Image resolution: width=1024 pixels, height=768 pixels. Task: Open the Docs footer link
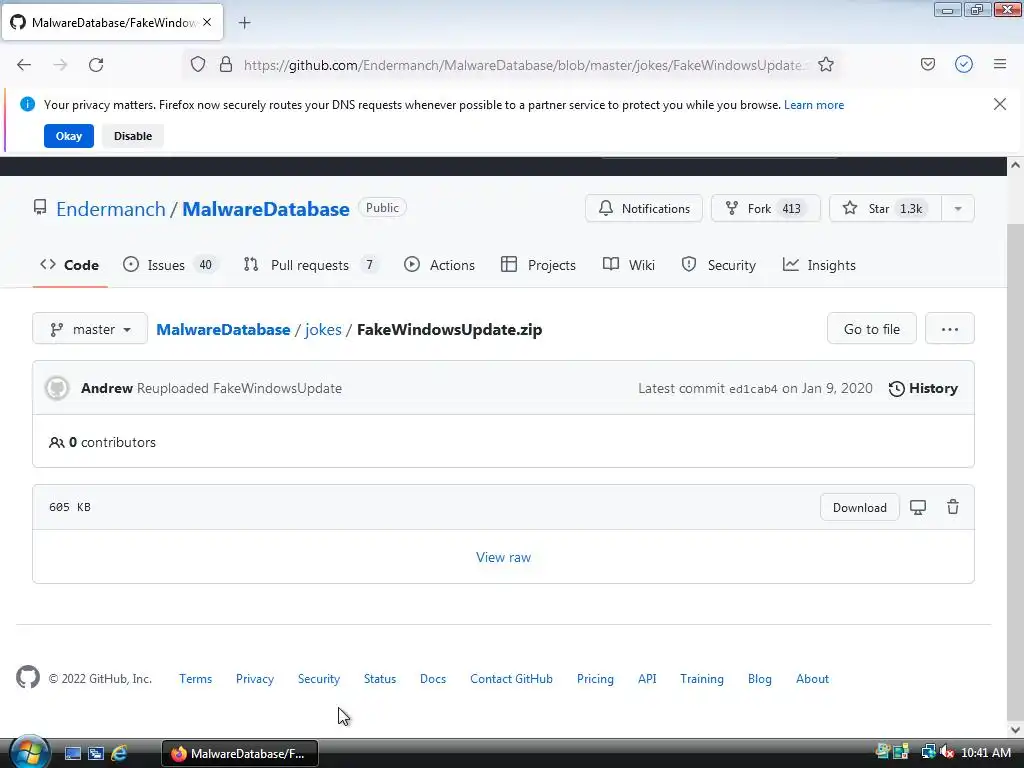pyautogui.click(x=433, y=679)
